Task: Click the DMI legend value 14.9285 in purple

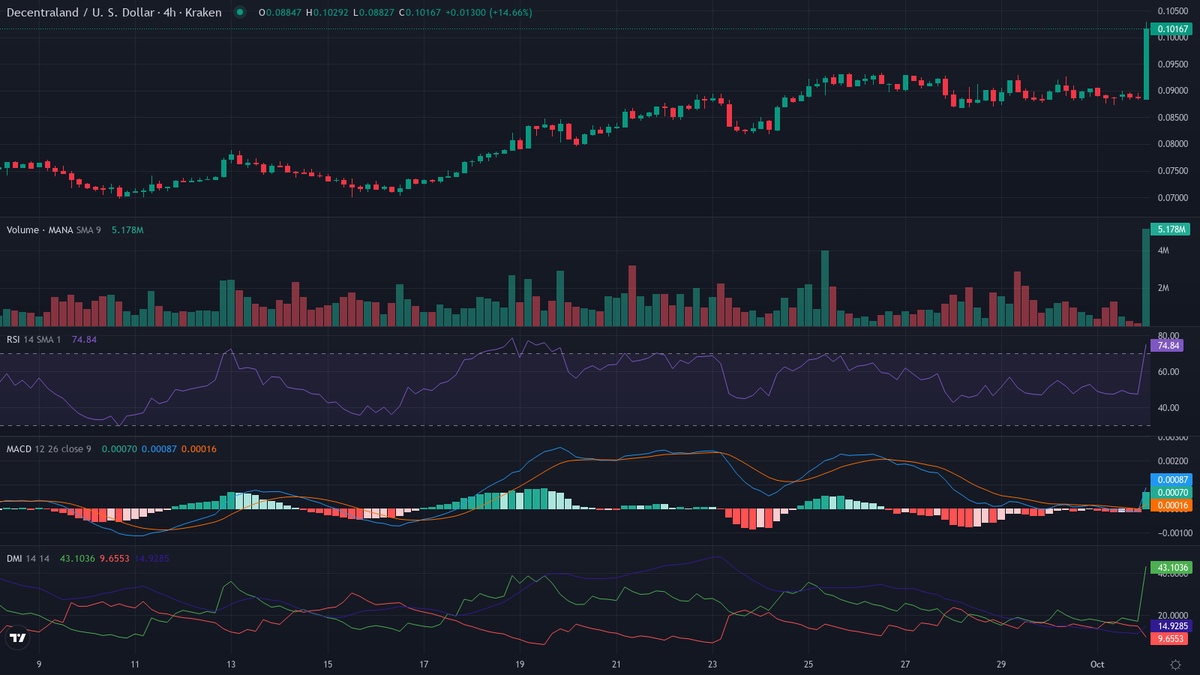Action: [x=153, y=558]
